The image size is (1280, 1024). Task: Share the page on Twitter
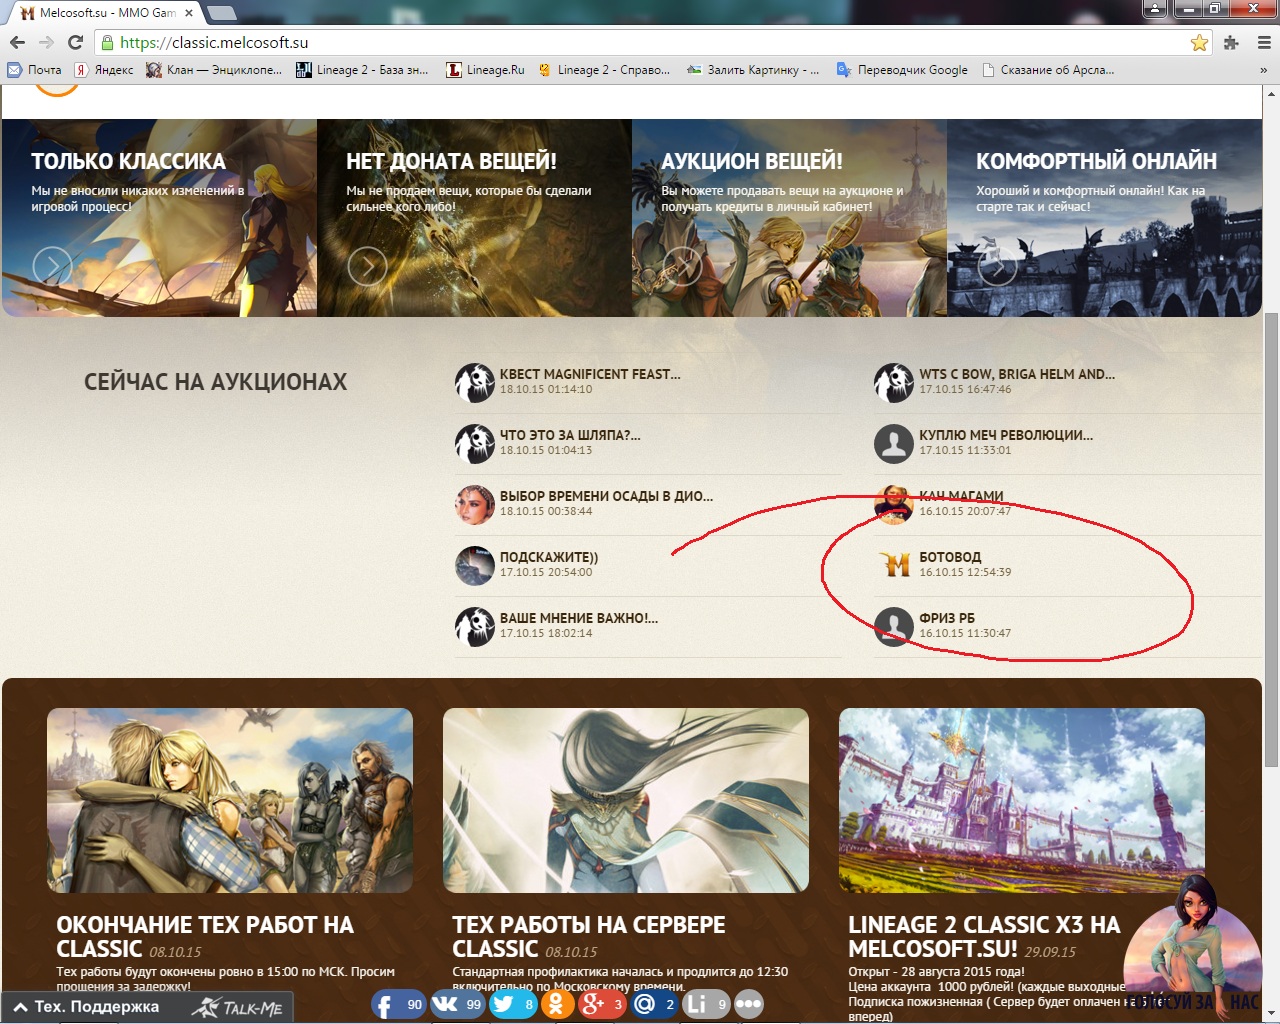click(x=513, y=1004)
